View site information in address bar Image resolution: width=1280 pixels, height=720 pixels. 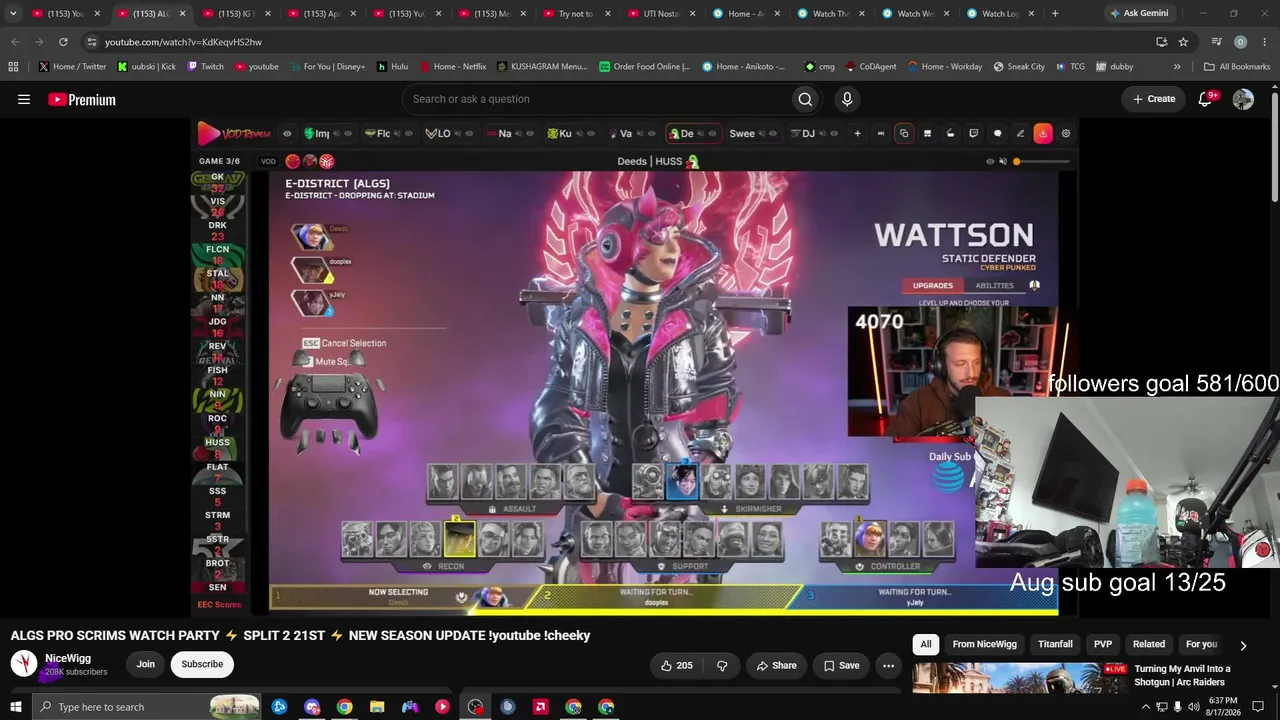91,42
